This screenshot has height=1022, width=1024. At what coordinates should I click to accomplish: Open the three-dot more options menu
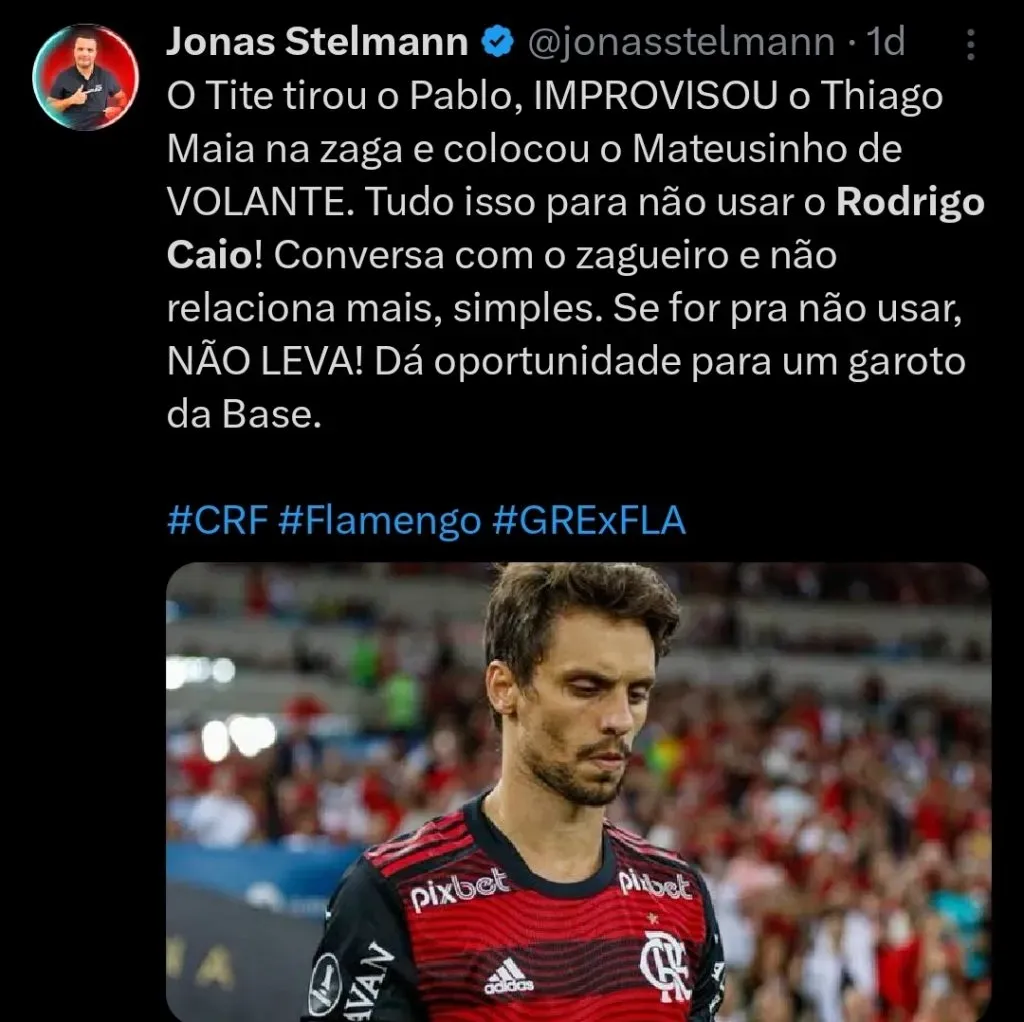pos(971,44)
